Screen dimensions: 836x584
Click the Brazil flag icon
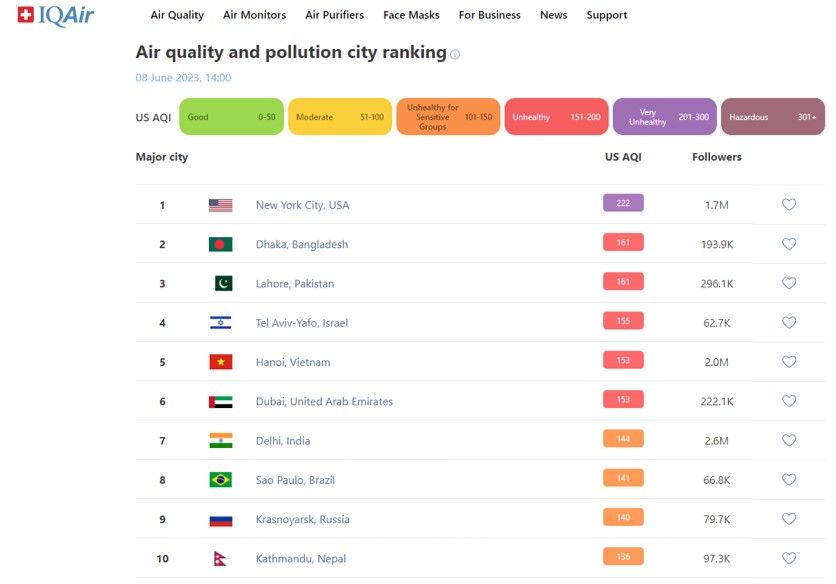[x=220, y=480]
